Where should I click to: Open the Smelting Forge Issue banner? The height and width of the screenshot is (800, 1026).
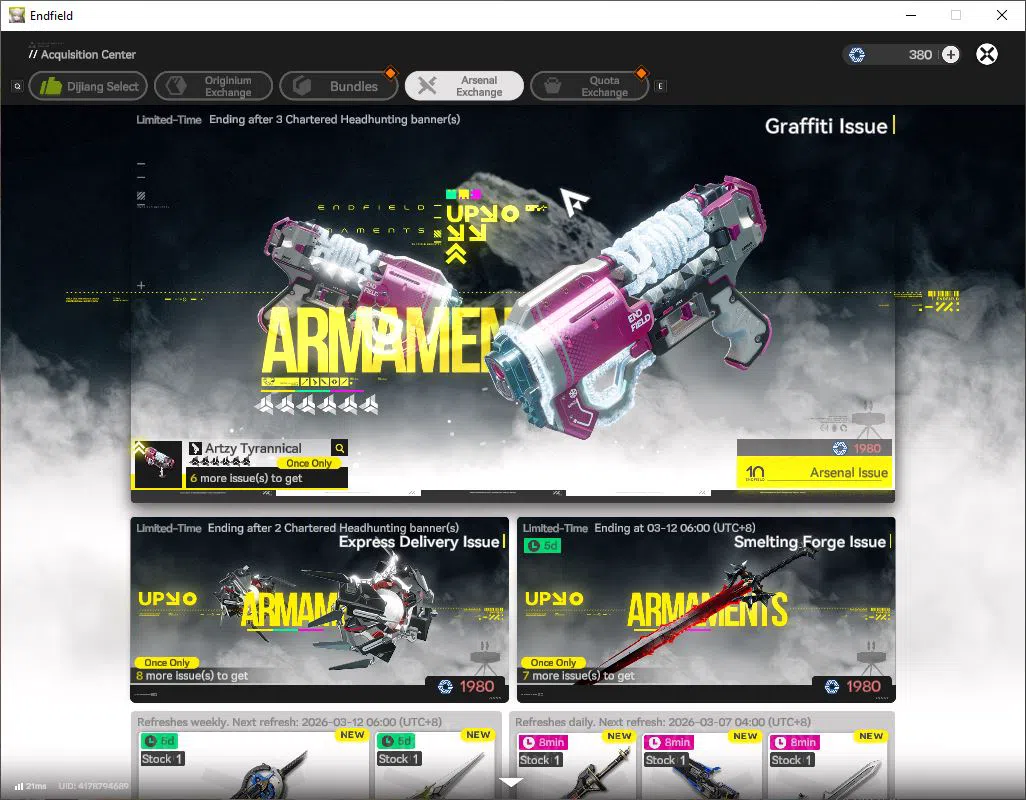click(706, 610)
